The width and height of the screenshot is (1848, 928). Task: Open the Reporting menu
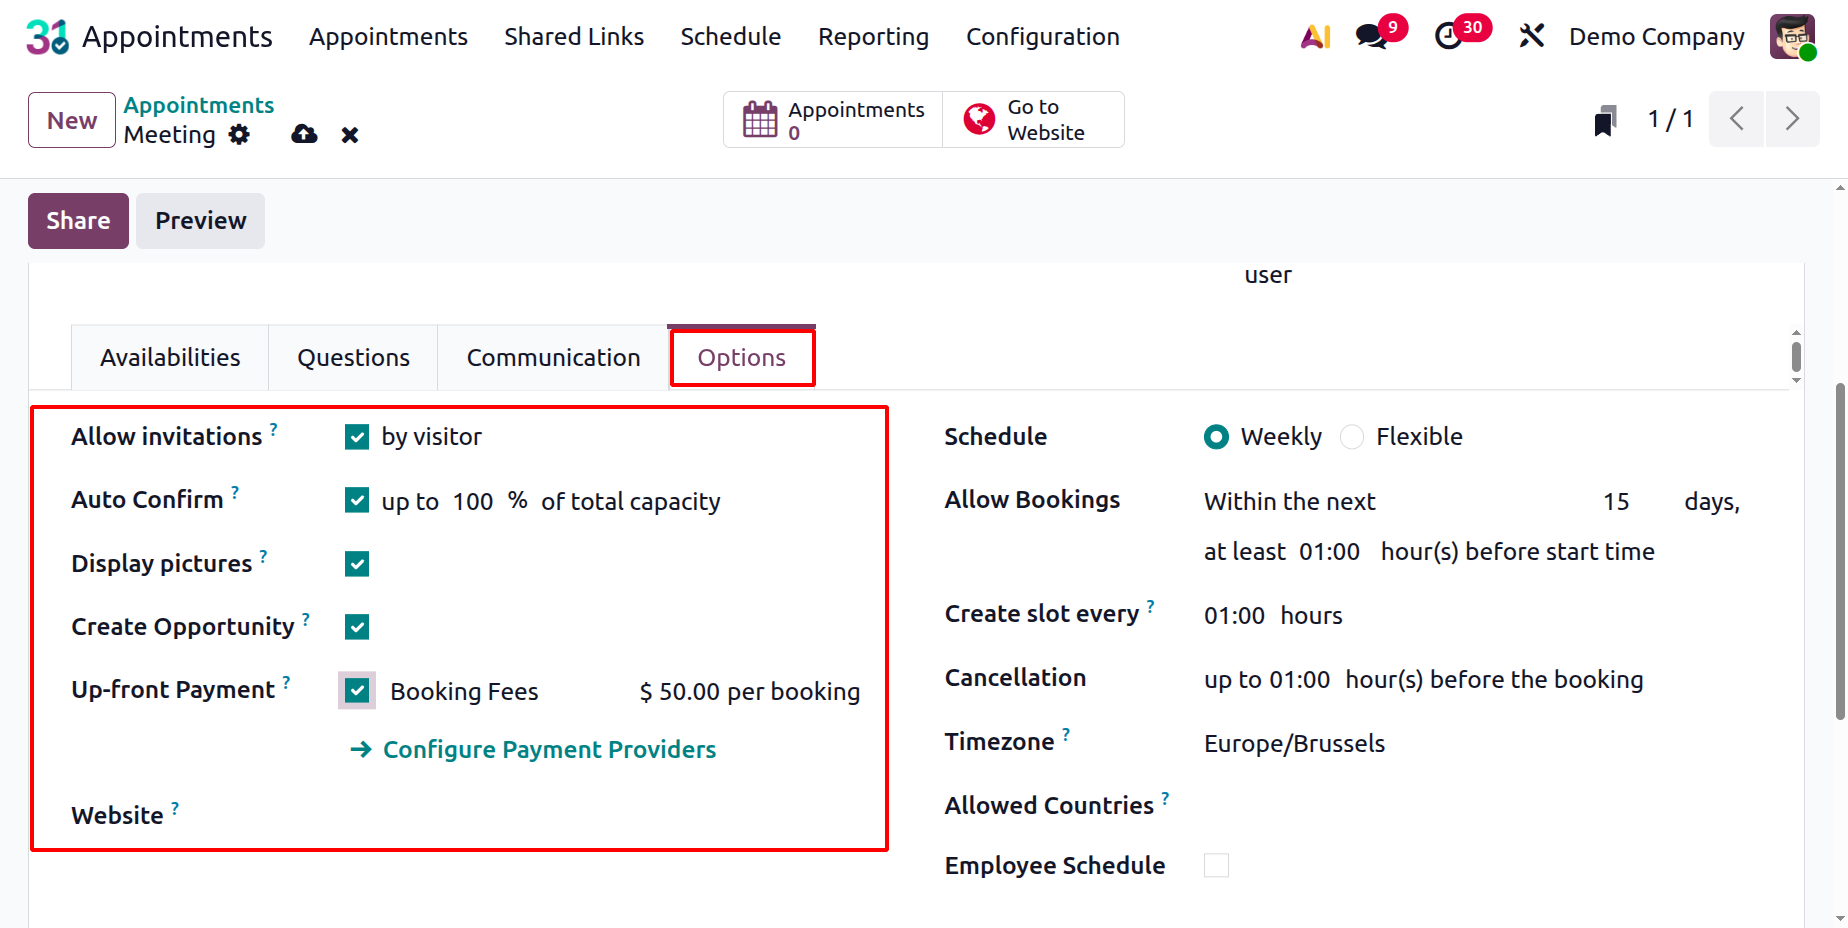[x=873, y=37]
